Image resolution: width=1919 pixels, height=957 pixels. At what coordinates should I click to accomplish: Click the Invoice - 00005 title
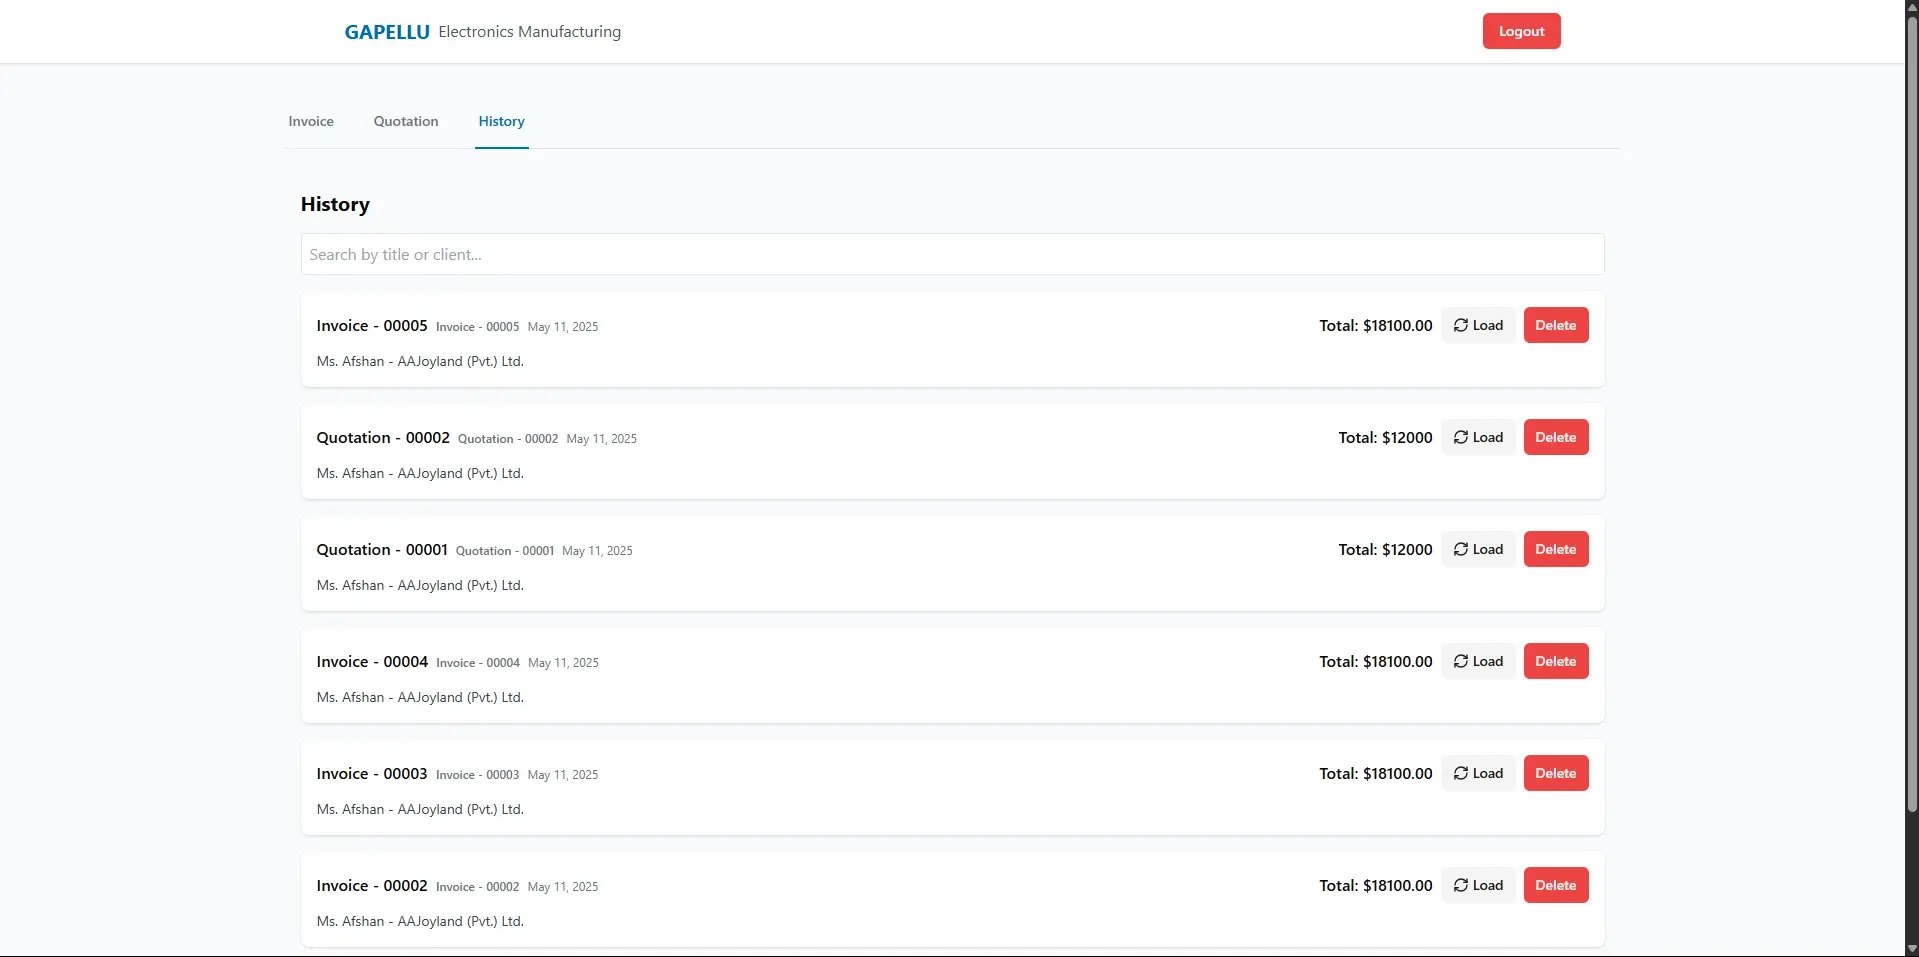coord(372,325)
